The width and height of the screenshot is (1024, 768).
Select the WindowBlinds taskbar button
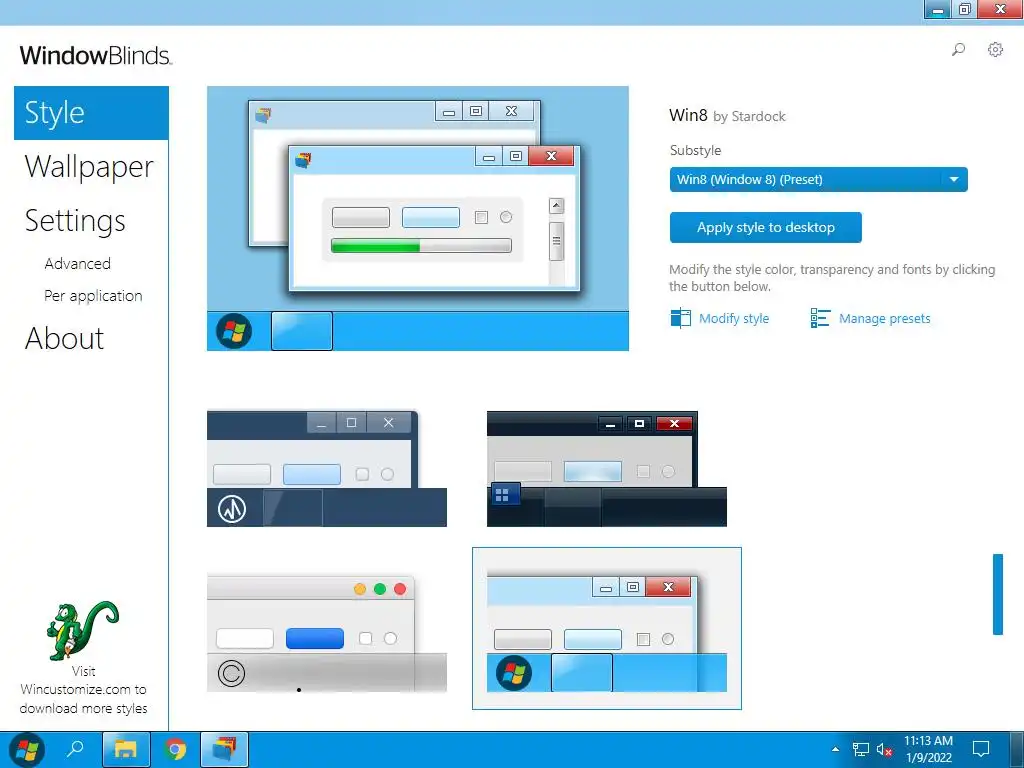[224, 749]
